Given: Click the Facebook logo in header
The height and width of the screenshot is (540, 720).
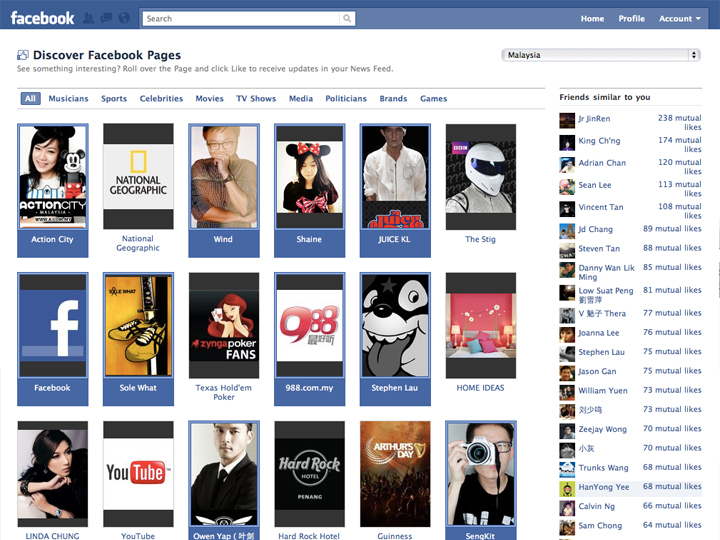Looking at the screenshot, I should 42,18.
